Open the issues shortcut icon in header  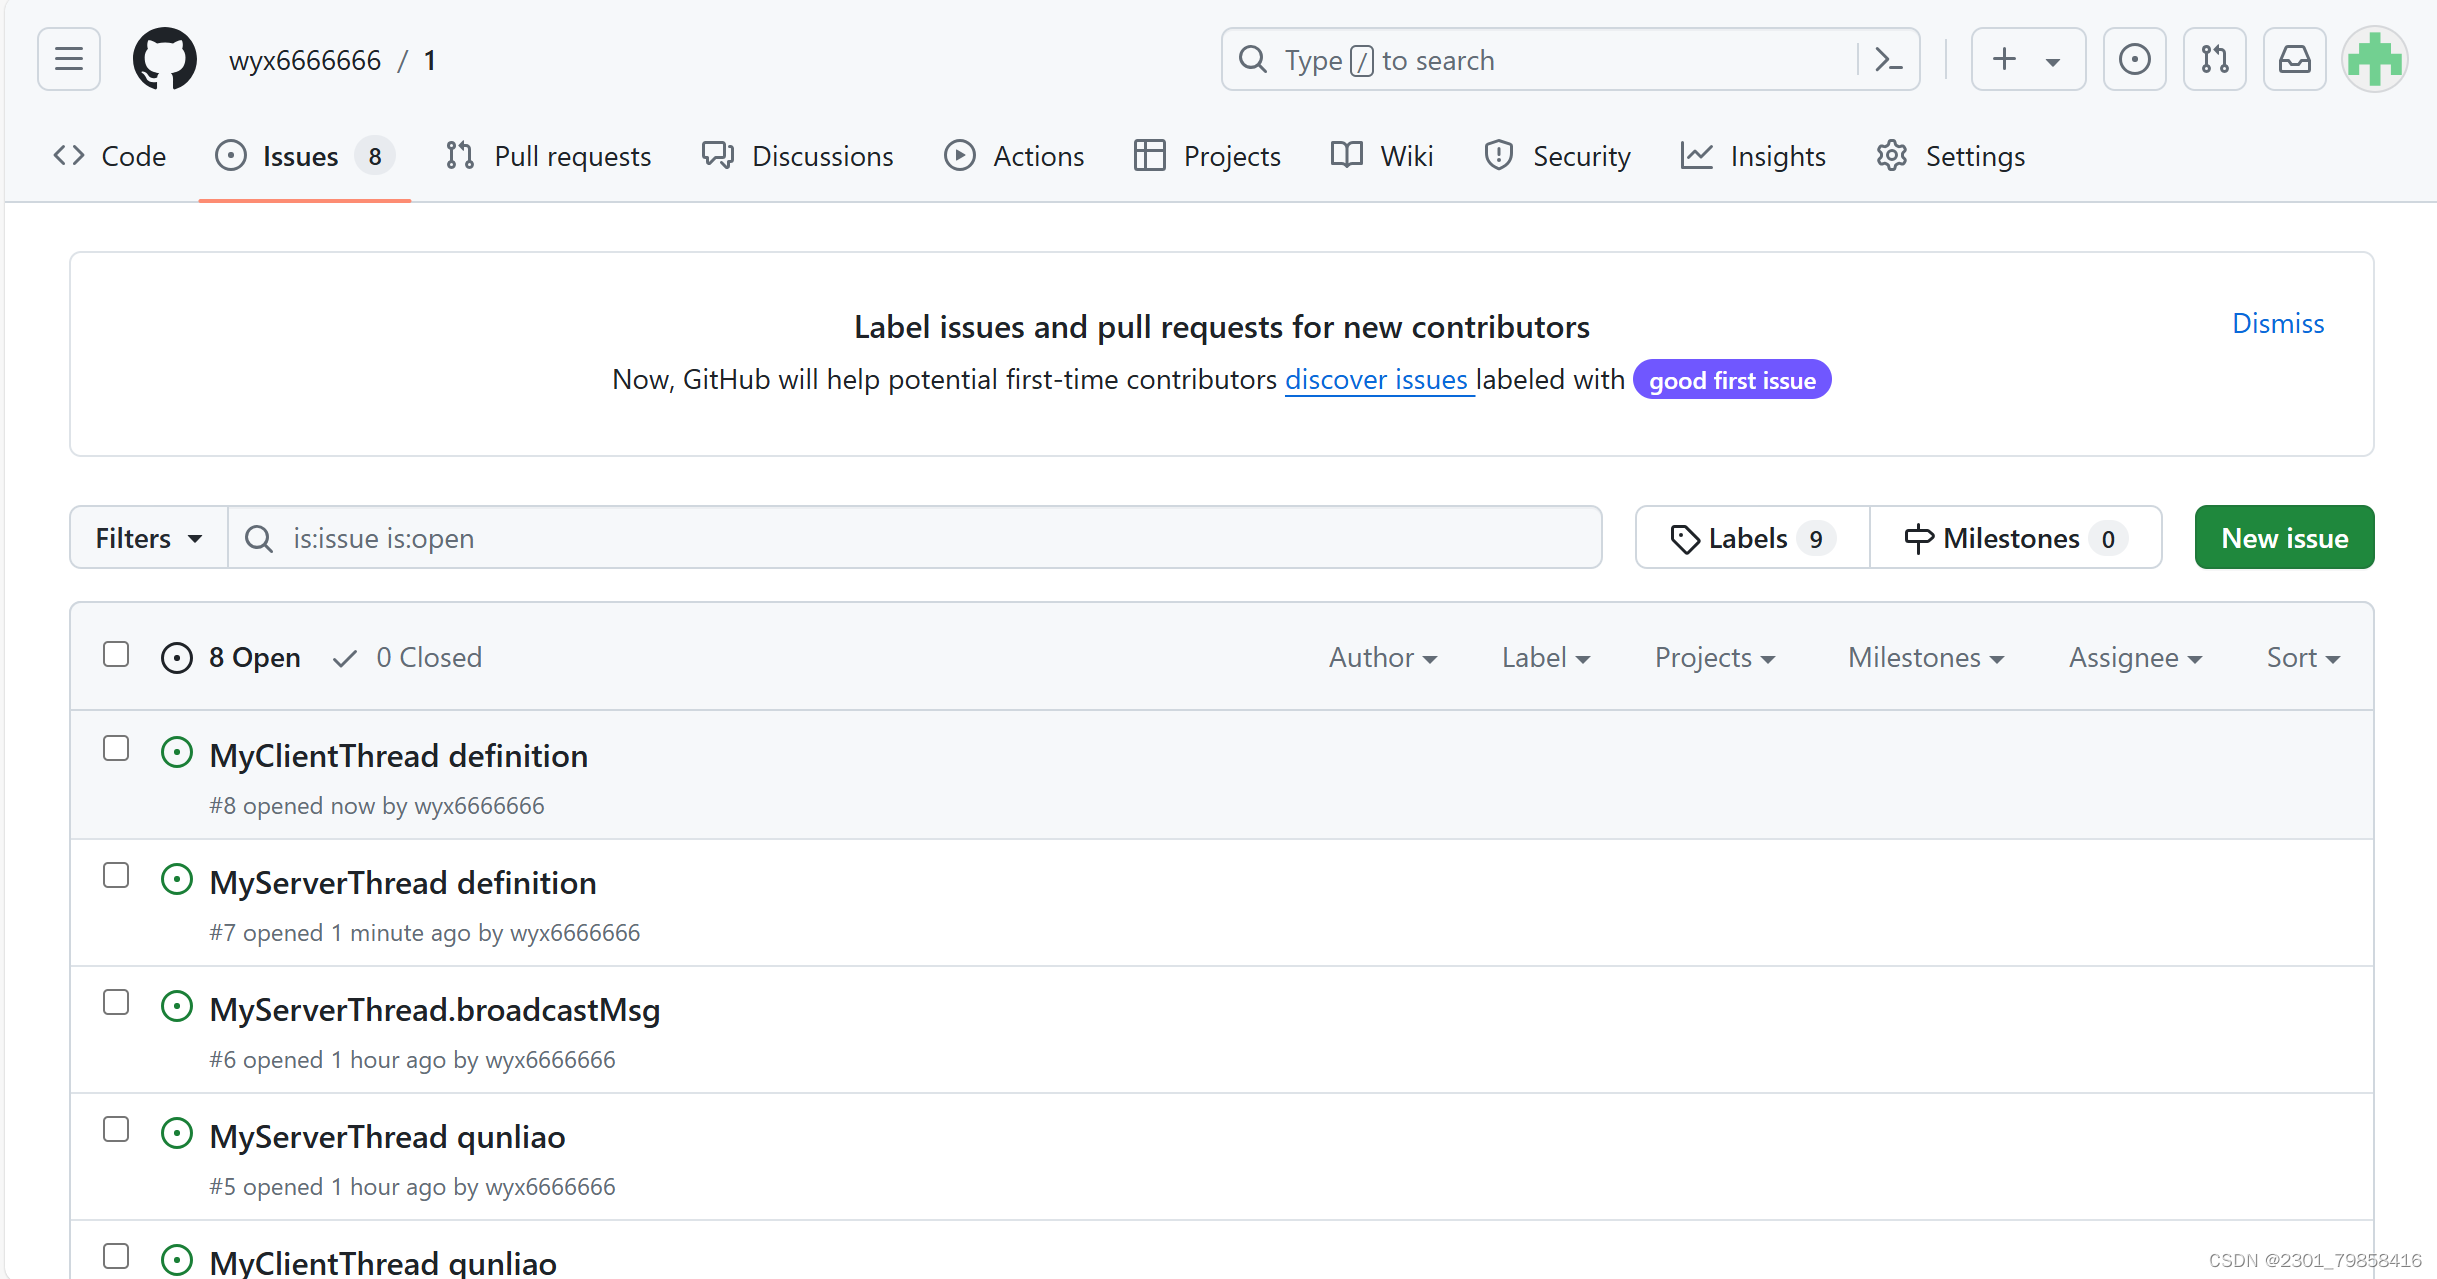2134,59
